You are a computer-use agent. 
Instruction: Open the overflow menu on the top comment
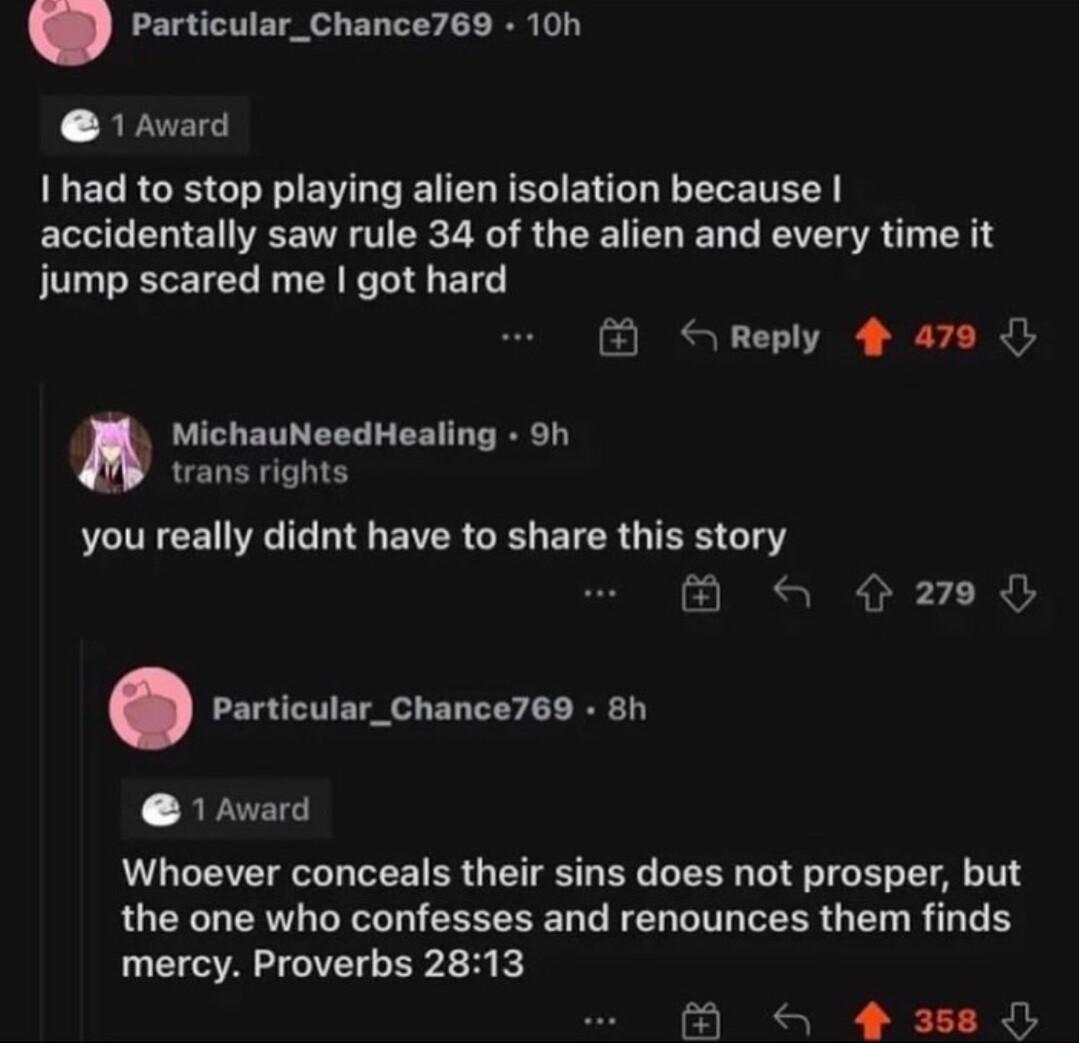click(x=519, y=339)
